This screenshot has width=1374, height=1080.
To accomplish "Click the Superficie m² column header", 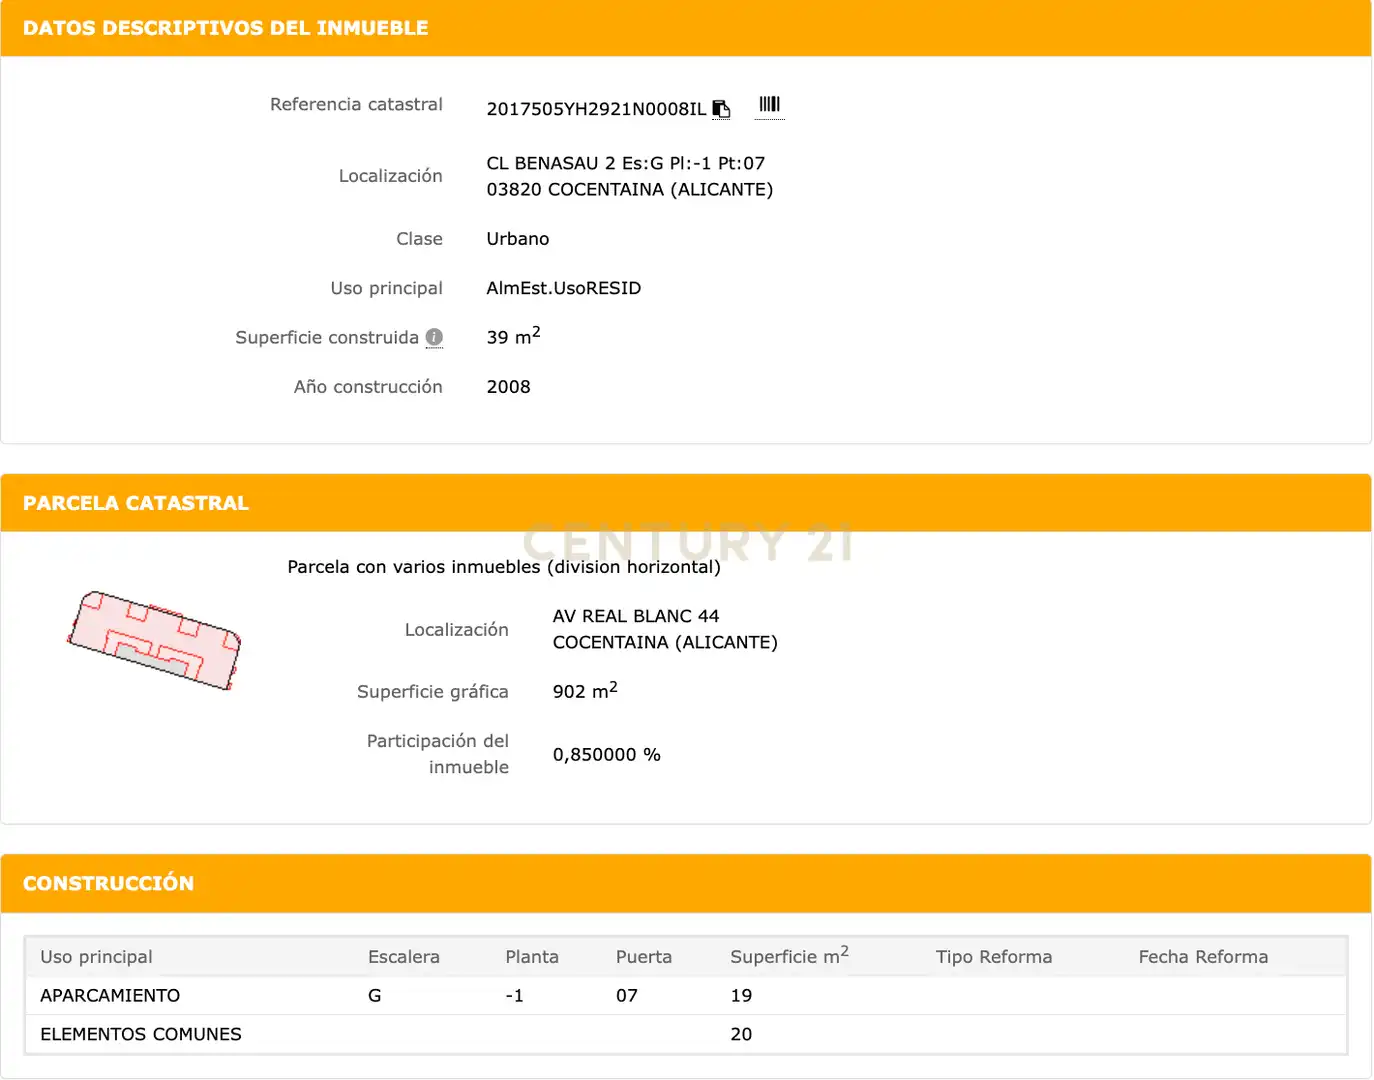I will point(789,956).
